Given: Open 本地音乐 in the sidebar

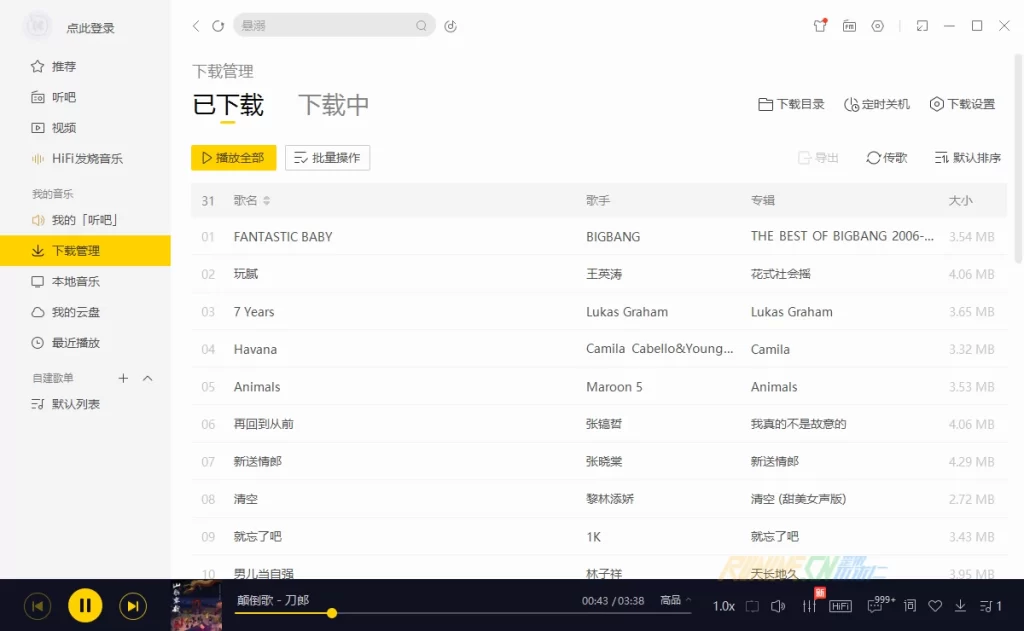Looking at the screenshot, I should (76, 282).
